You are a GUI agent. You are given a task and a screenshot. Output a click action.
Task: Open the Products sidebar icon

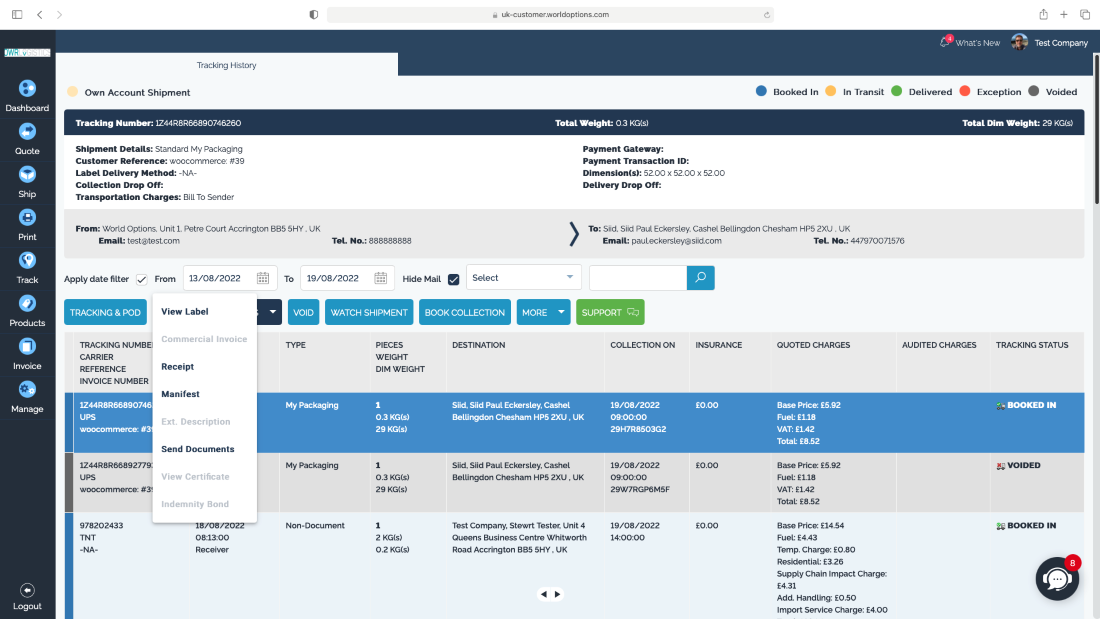(27, 304)
